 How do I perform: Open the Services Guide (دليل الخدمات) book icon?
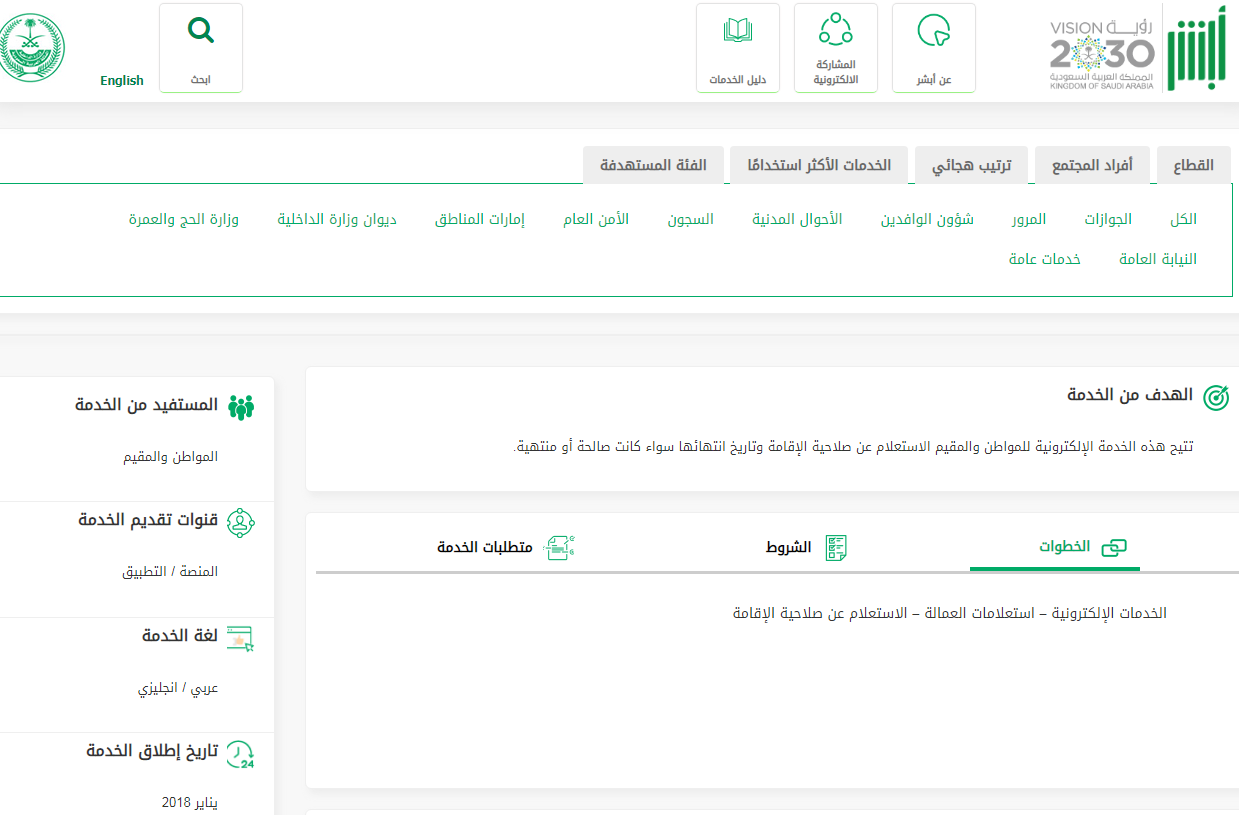coord(737,31)
